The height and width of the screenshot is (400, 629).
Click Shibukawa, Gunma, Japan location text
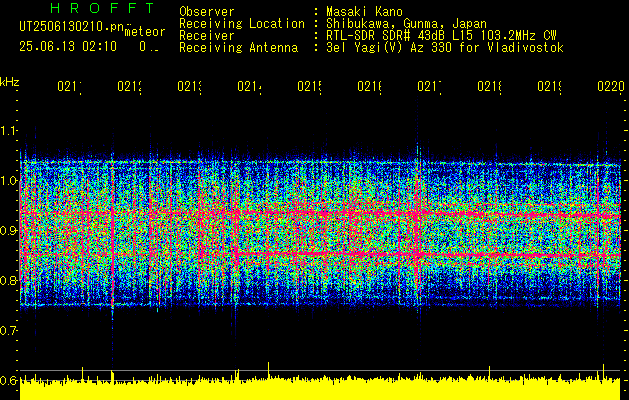pyautogui.click(x=406, y=24)
